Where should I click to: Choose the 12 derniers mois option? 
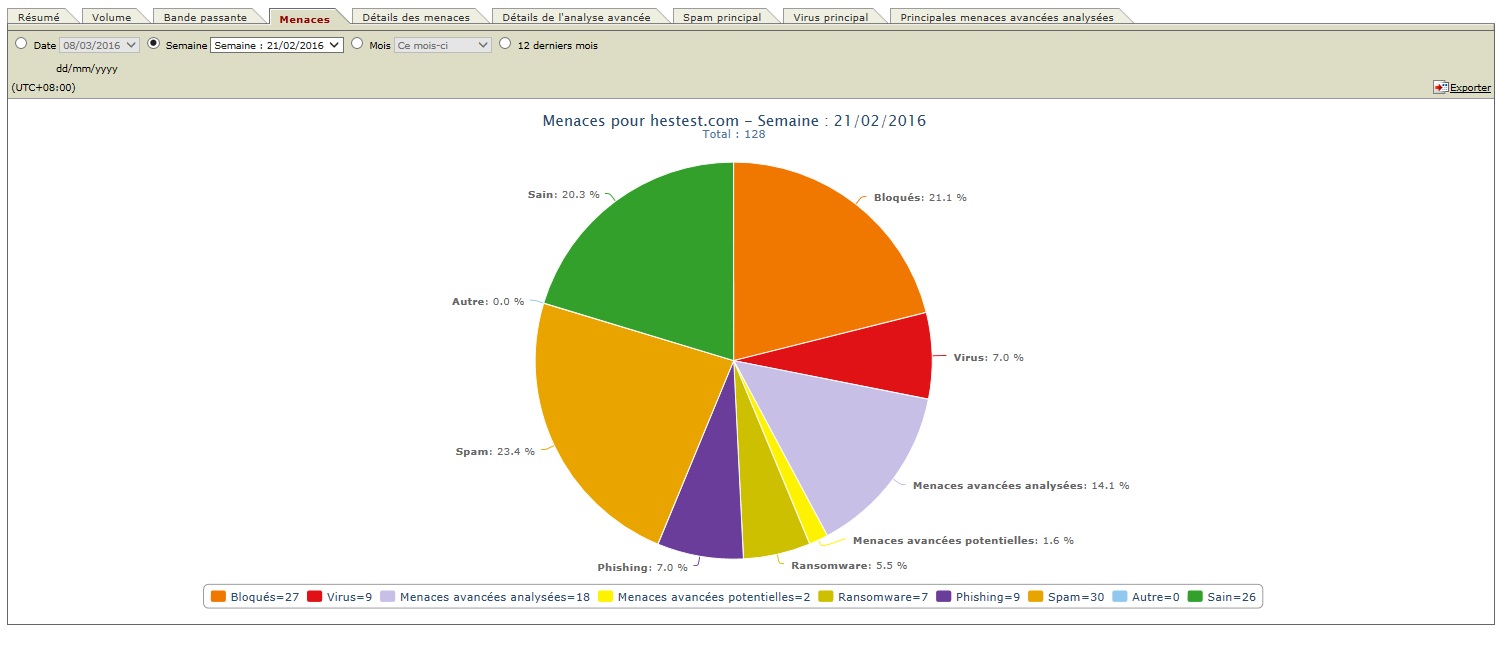505,44
